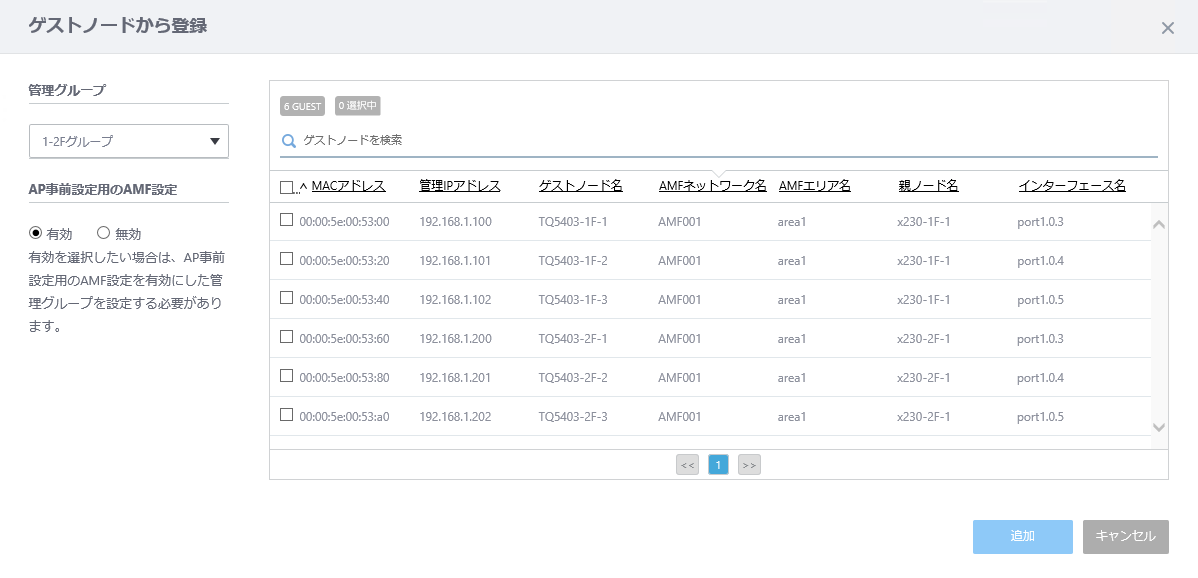
Task: Select the 無効 radio button
Action: tap(103, 234)
